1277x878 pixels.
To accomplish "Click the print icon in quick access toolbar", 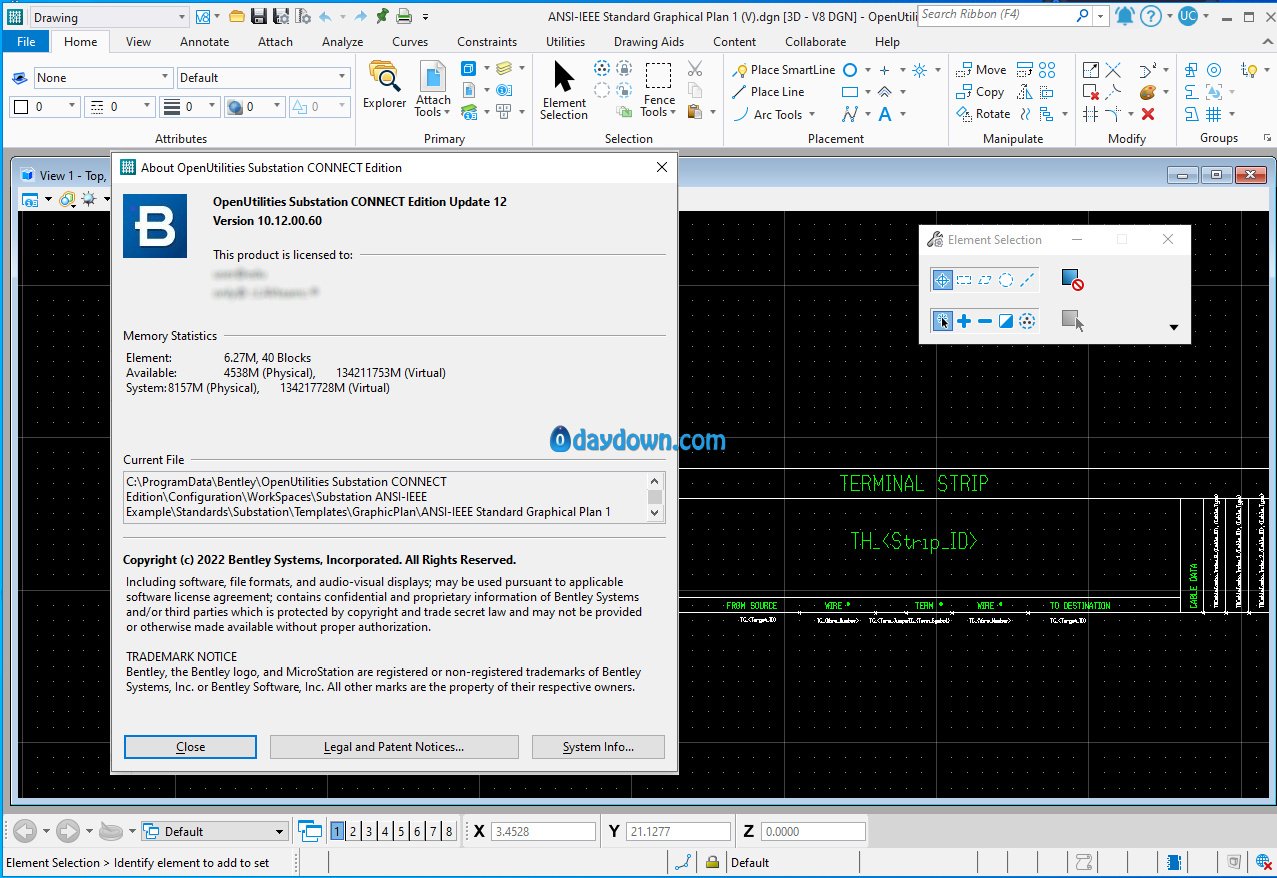I will coord(404,16).
